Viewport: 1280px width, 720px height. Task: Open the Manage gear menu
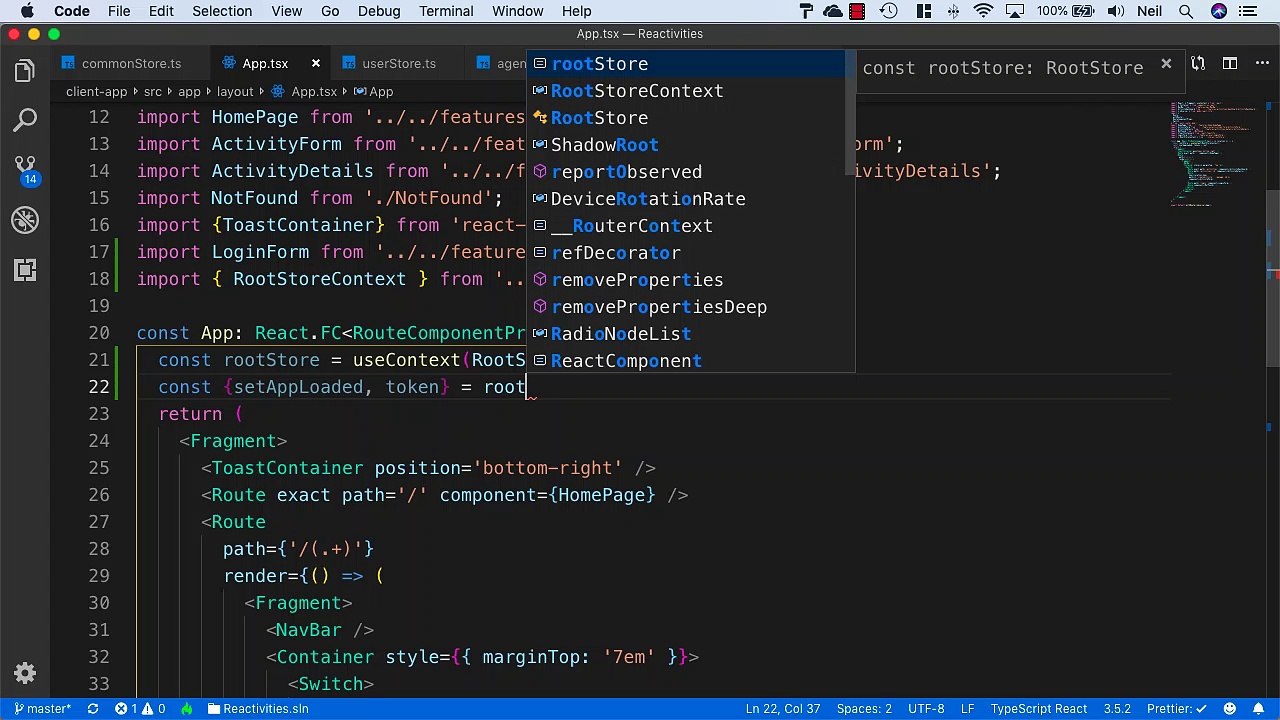(25, 673)
